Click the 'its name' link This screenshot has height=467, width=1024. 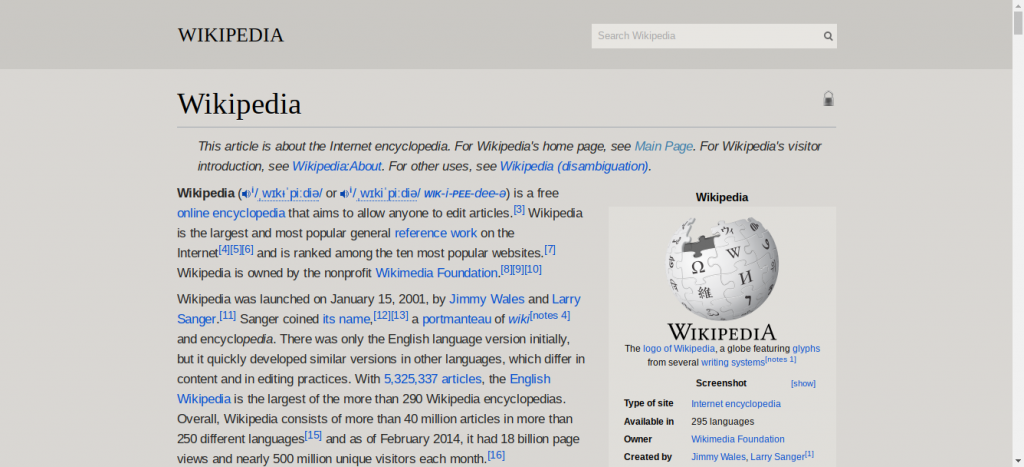click(346, 319)
